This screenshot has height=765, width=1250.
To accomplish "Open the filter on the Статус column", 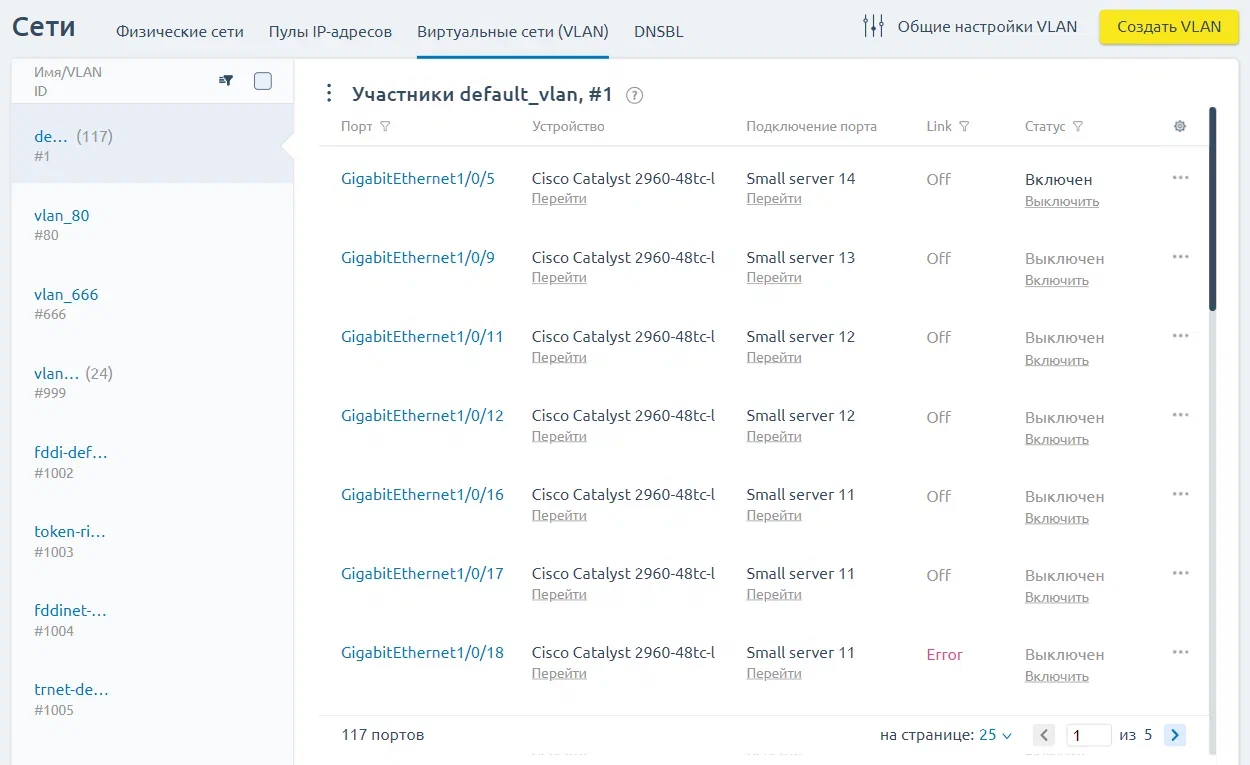I will tap(1078, 126).
